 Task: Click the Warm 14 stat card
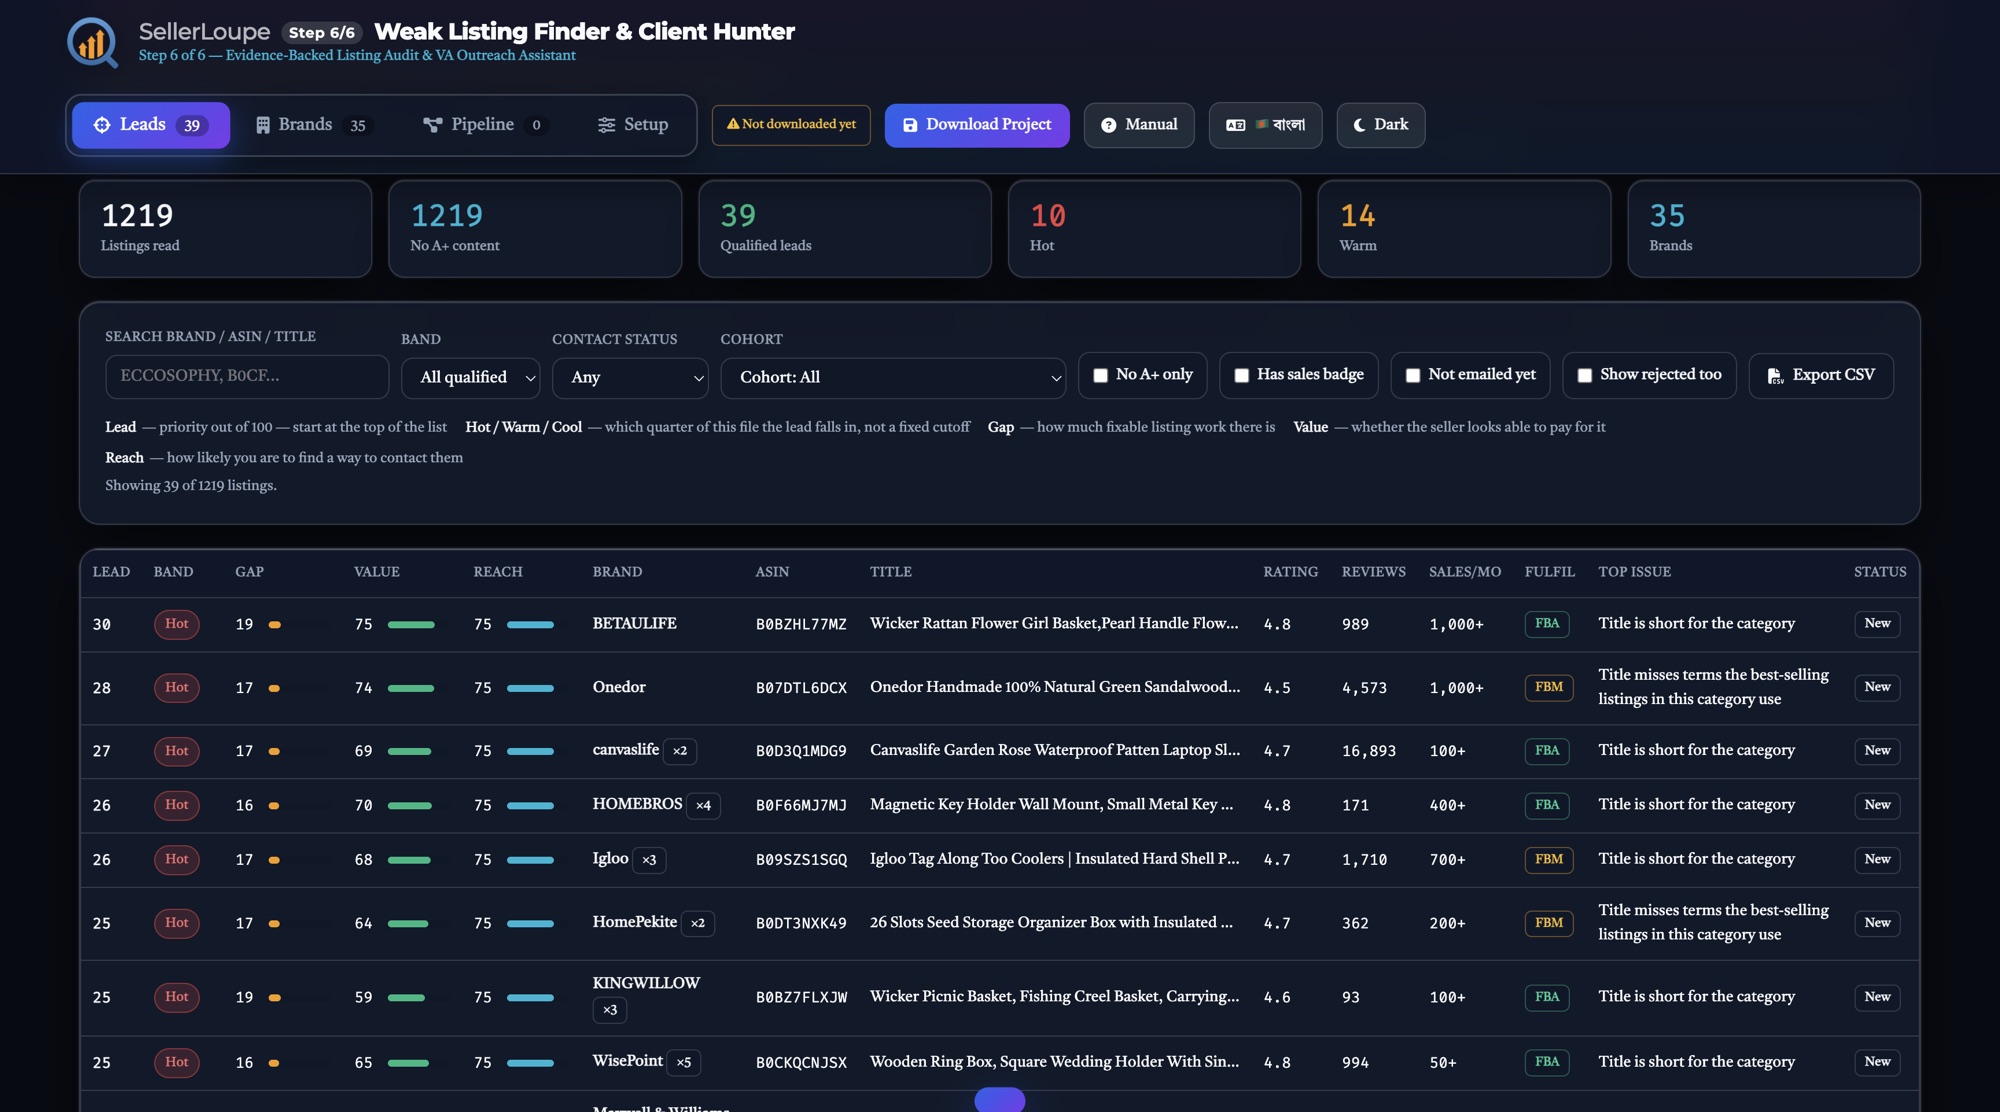pyautogui.click(x=1464, y=229)
